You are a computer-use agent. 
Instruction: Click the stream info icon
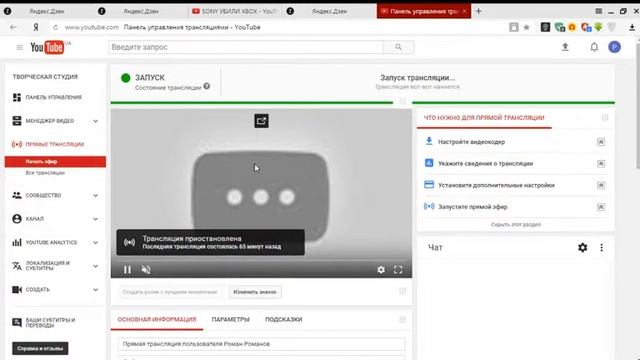[x=429, y=163]
